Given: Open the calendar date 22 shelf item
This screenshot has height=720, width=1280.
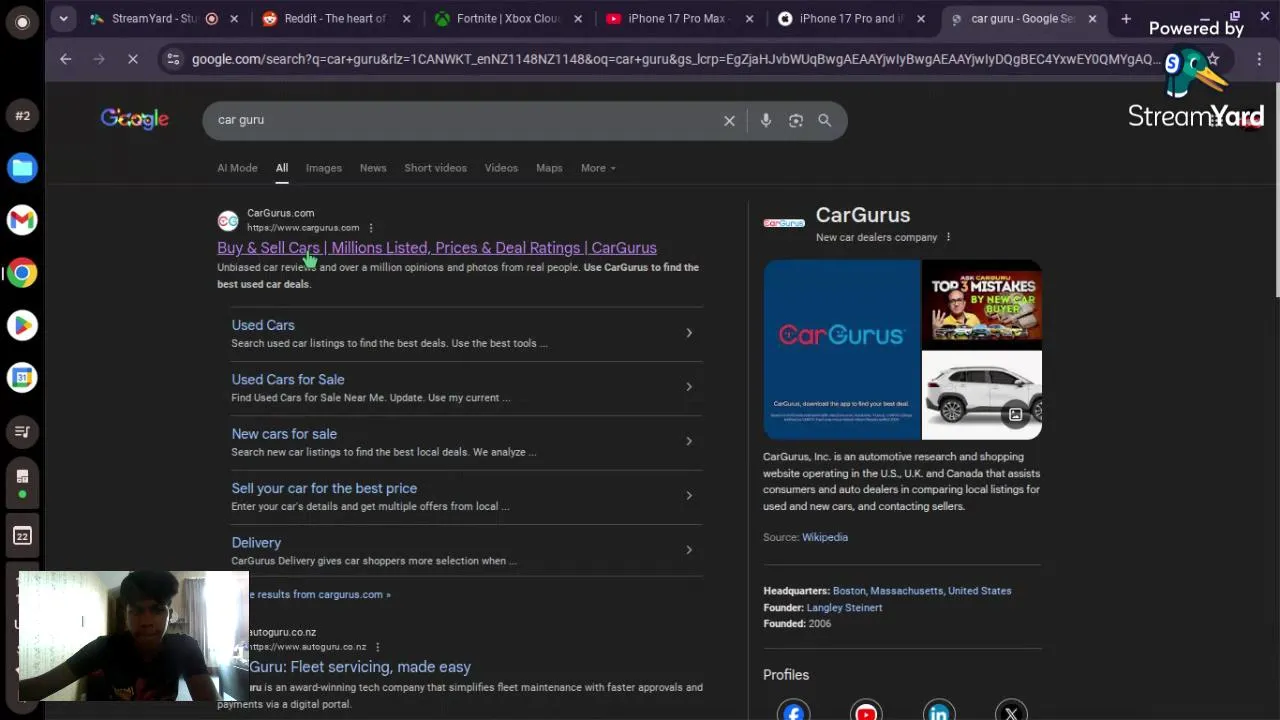Looking at the screenshot, I should click(22, 536).
